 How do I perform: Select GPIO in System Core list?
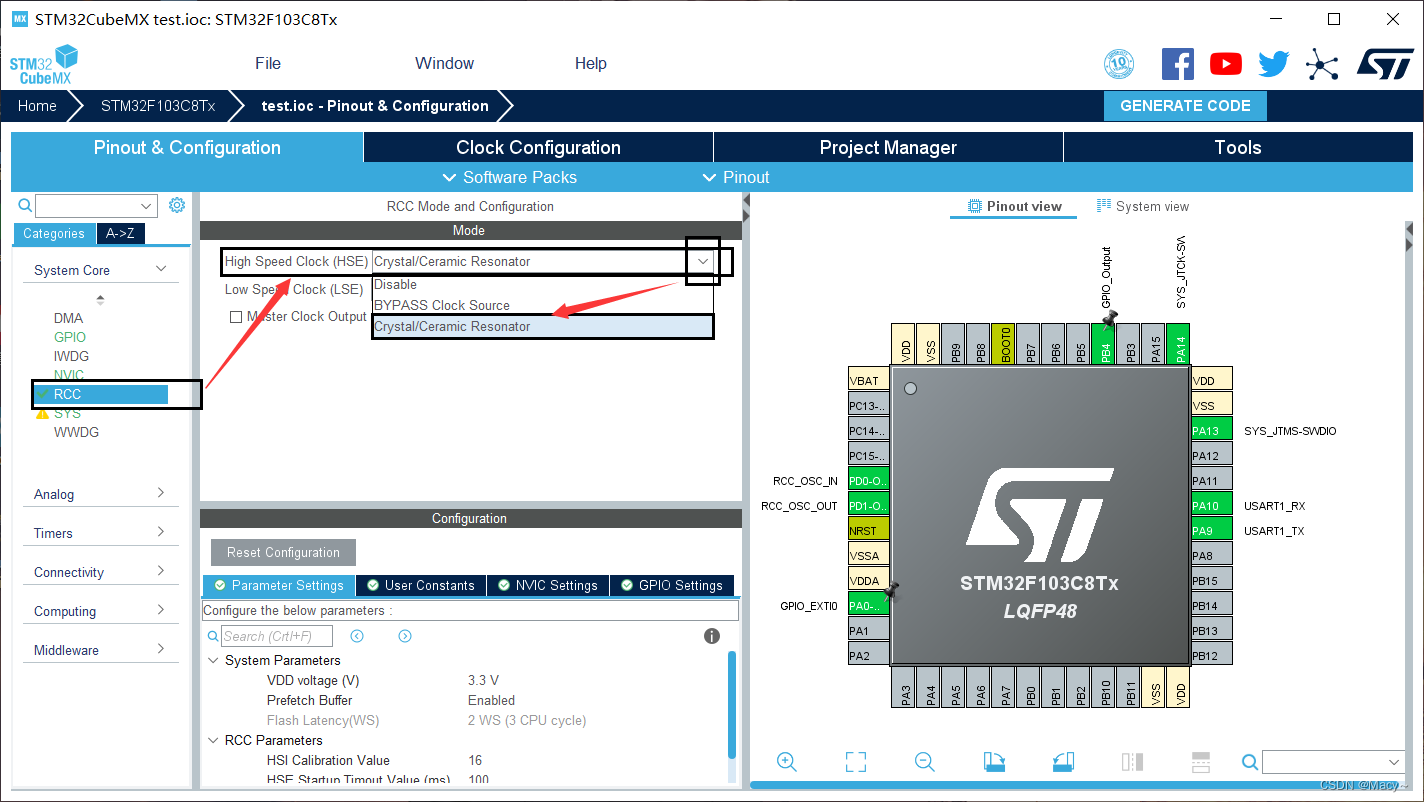pyautogui.click(x=70, y=337)
